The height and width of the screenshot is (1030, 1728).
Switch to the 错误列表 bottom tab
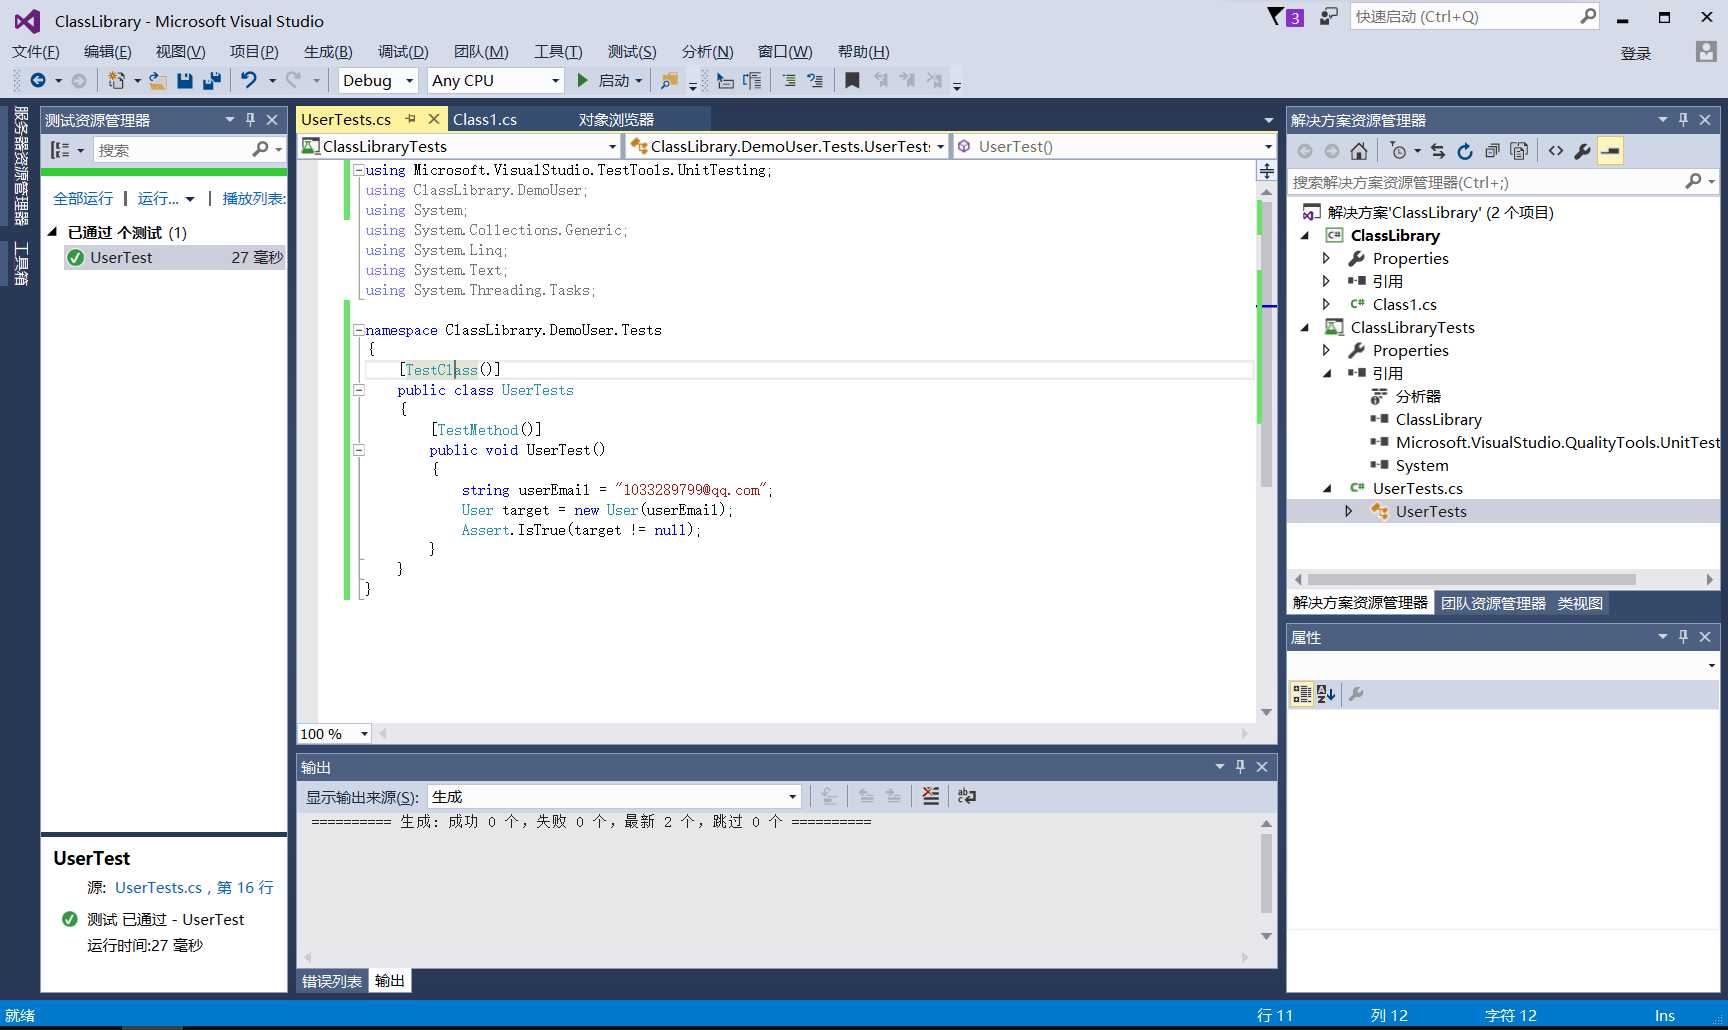tap(332, 981)
